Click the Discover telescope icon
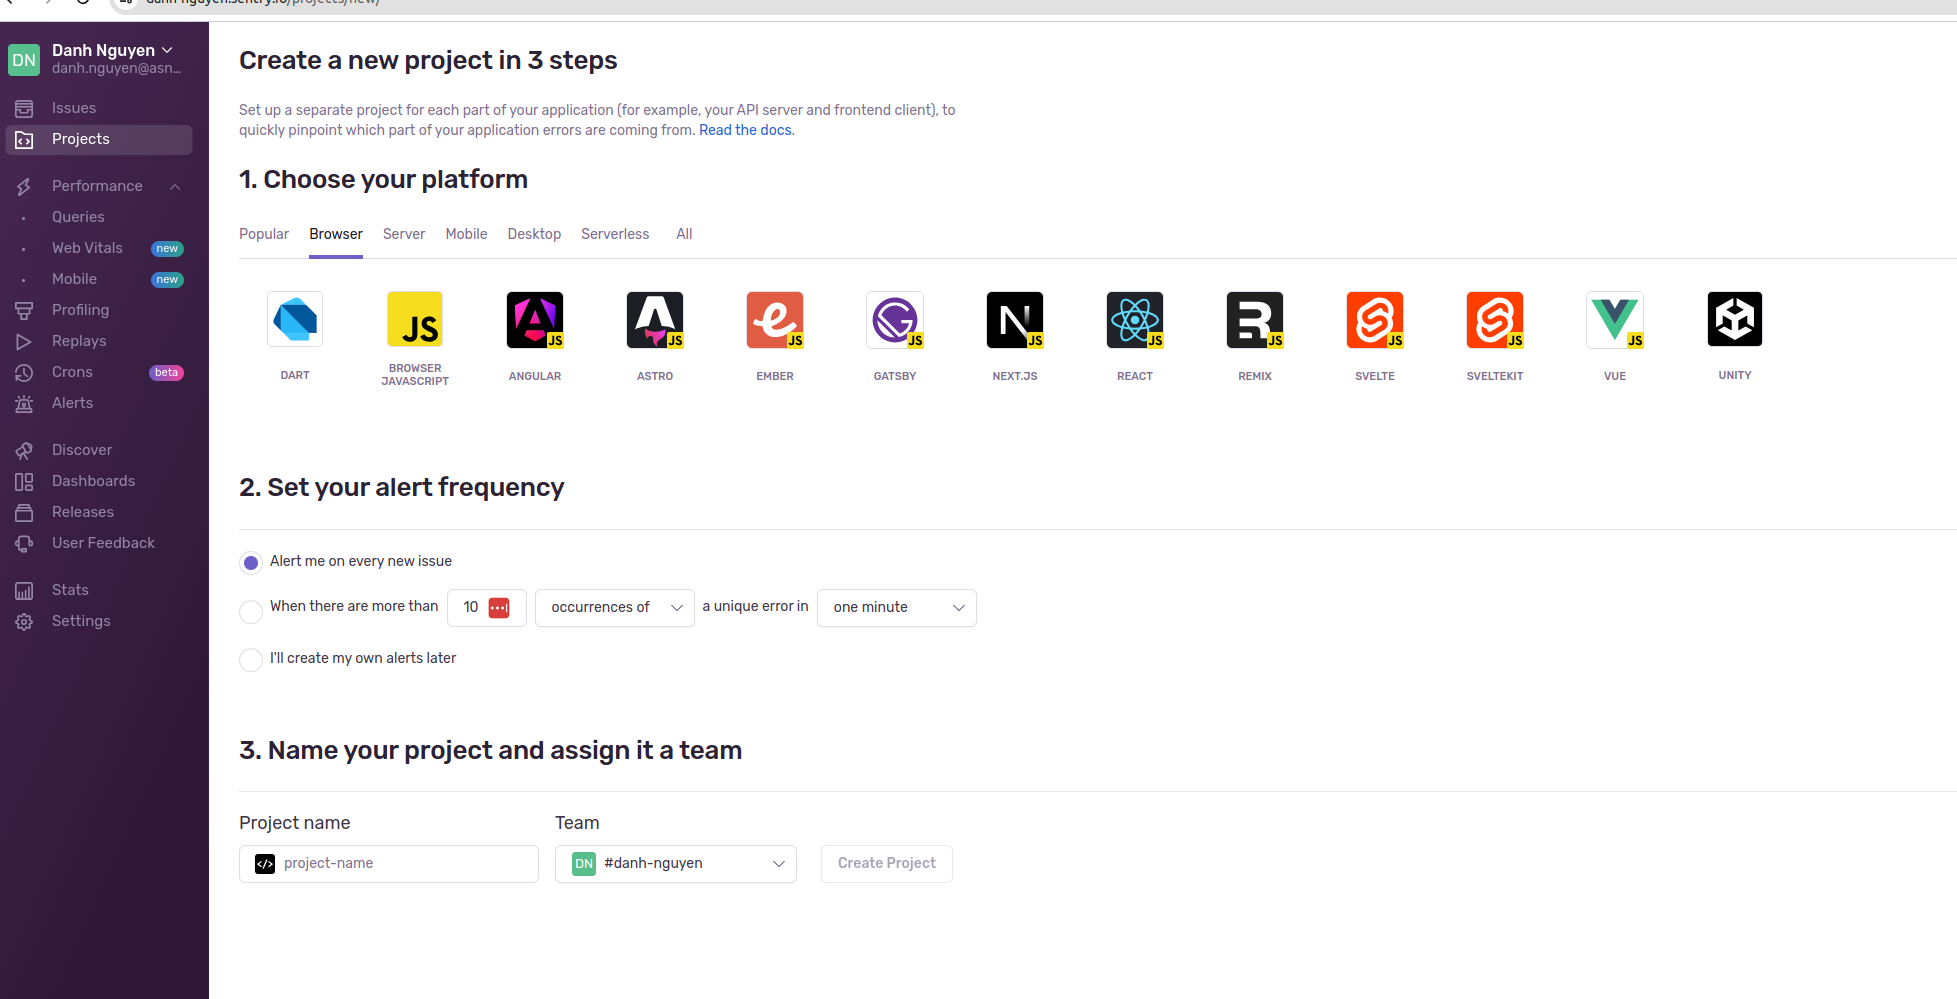Image resolution: width=1957 pixels, height=999 pixels. 24,451
